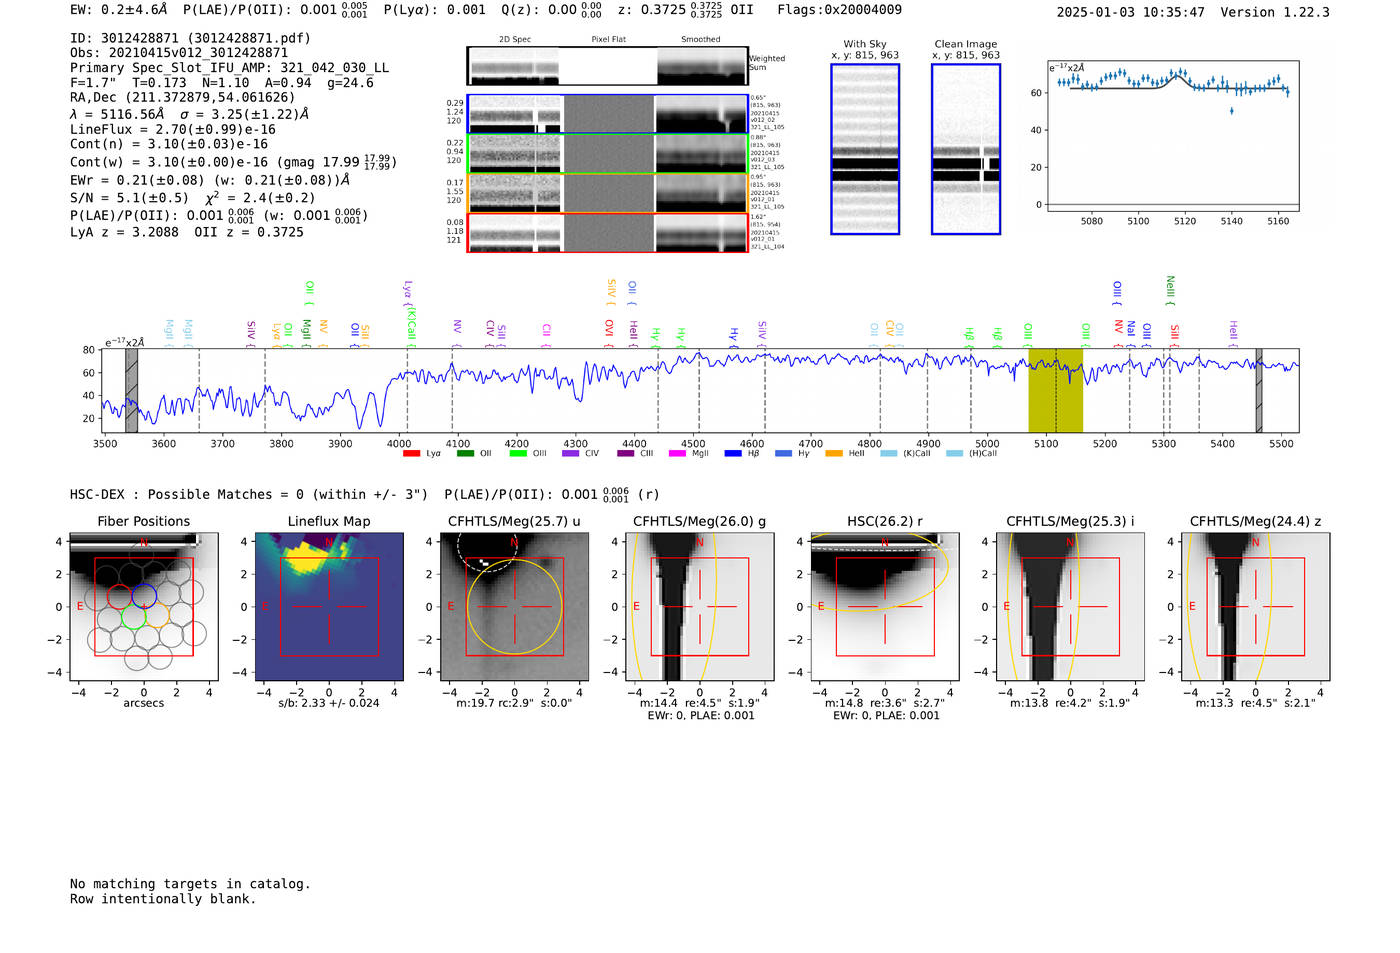Image resolution: width=1400 pixels, height=953 pixels.
Task: Select the CFHTLS/Meg(25.3) i cutout
Action: pos(1070,607)
